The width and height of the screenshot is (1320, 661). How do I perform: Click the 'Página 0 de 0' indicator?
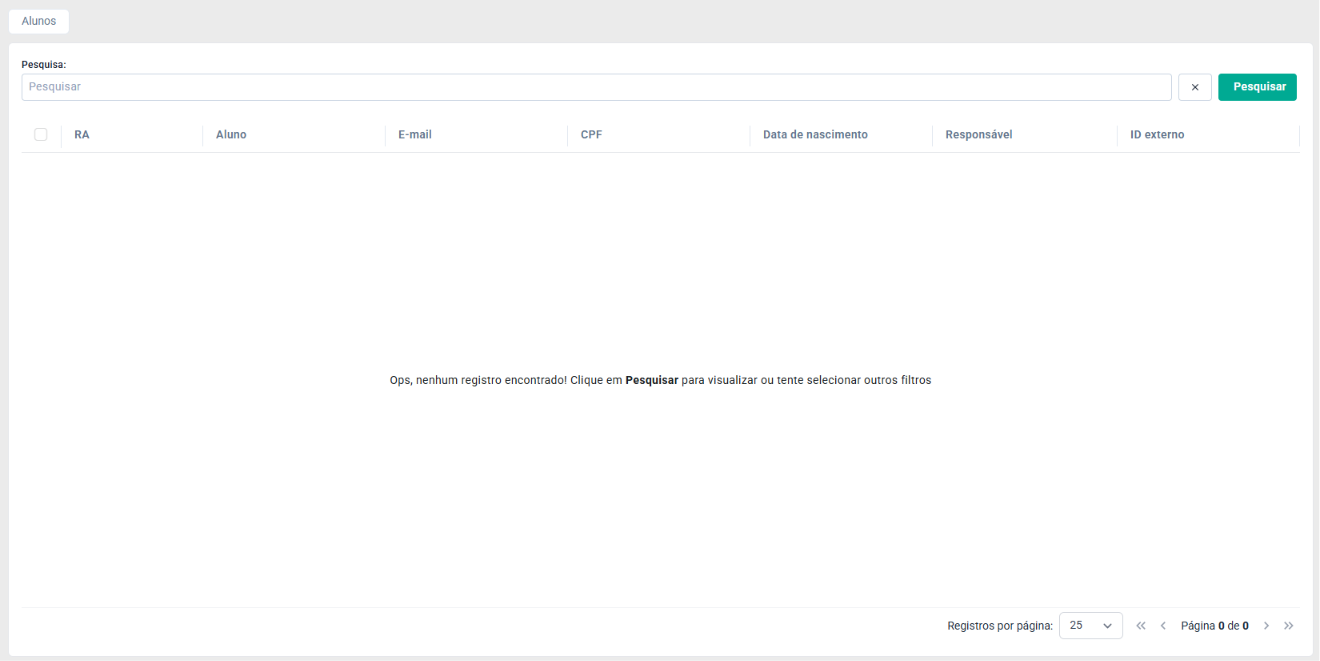click(1214, 626)
